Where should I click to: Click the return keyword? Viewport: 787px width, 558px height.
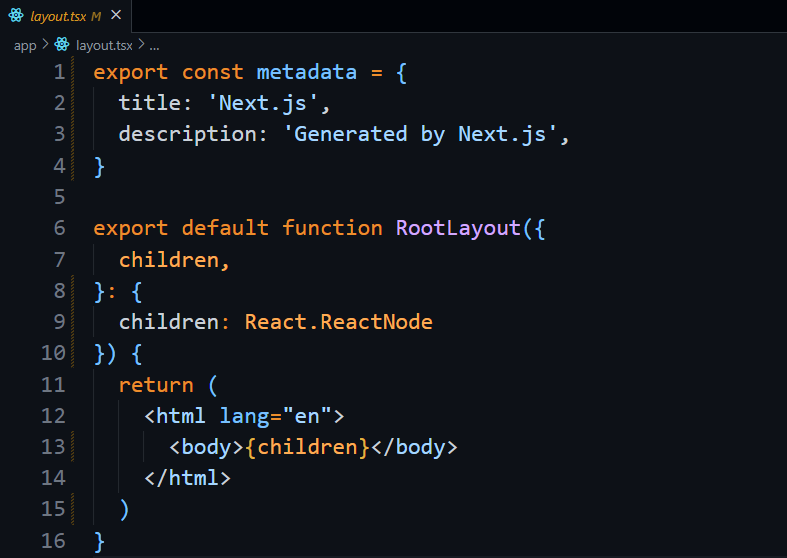[x=156, y=384]
